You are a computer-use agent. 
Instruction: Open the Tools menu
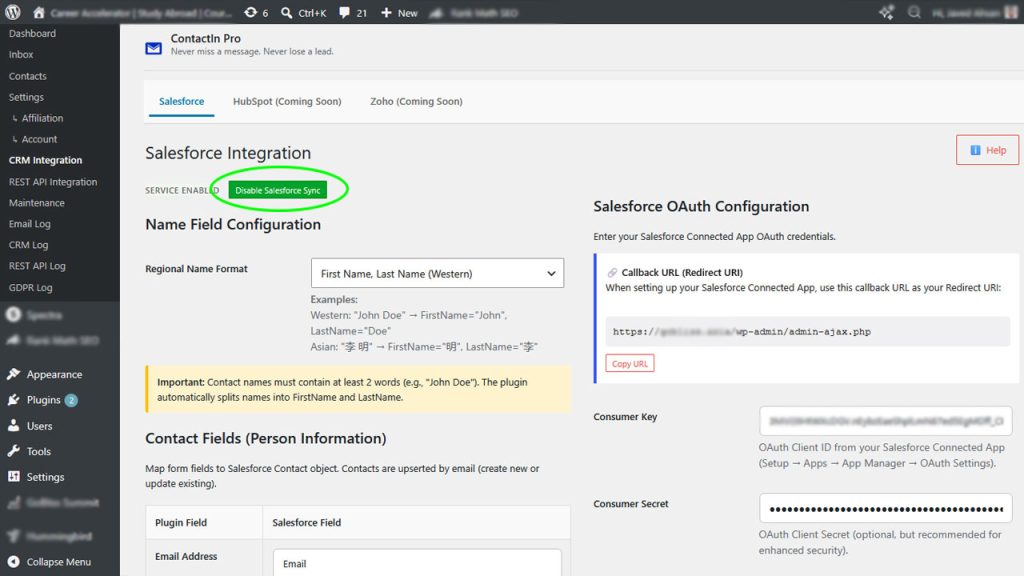coord(39,451)
